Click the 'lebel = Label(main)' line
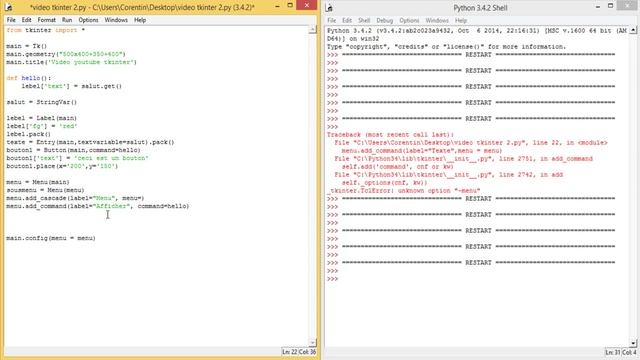This screenshot has width=640, height=360. tap(42, 118)
